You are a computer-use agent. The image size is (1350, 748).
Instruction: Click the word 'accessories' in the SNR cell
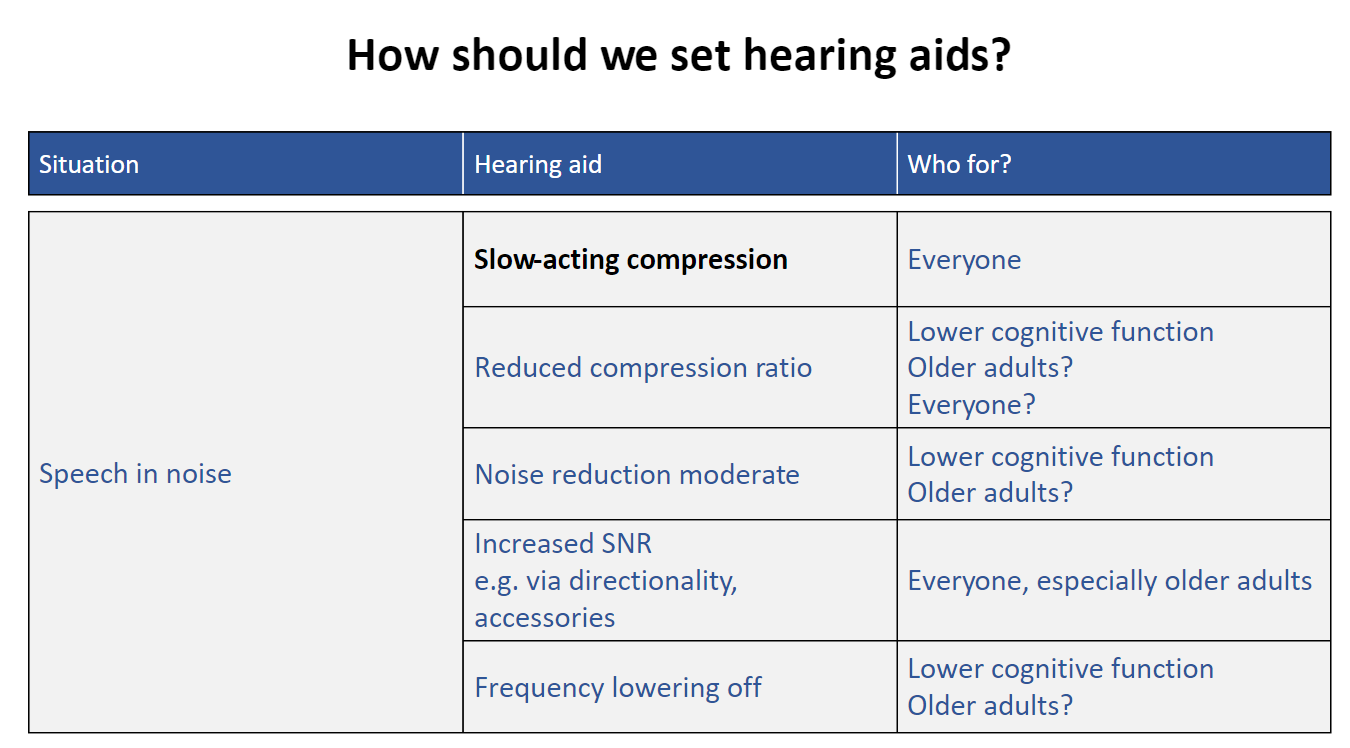[545, 617]
